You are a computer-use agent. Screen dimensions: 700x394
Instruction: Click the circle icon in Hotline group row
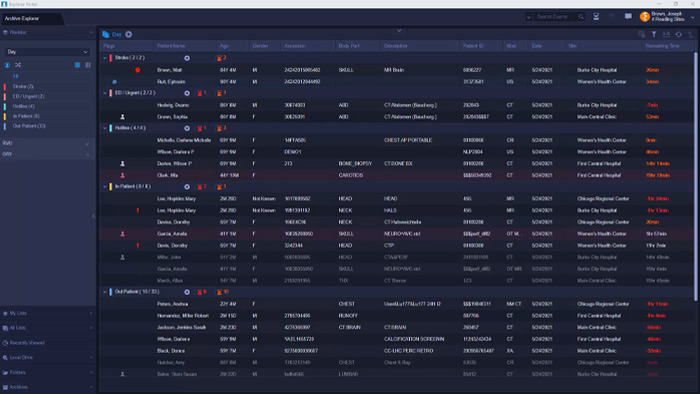click(x=187, y=128)
